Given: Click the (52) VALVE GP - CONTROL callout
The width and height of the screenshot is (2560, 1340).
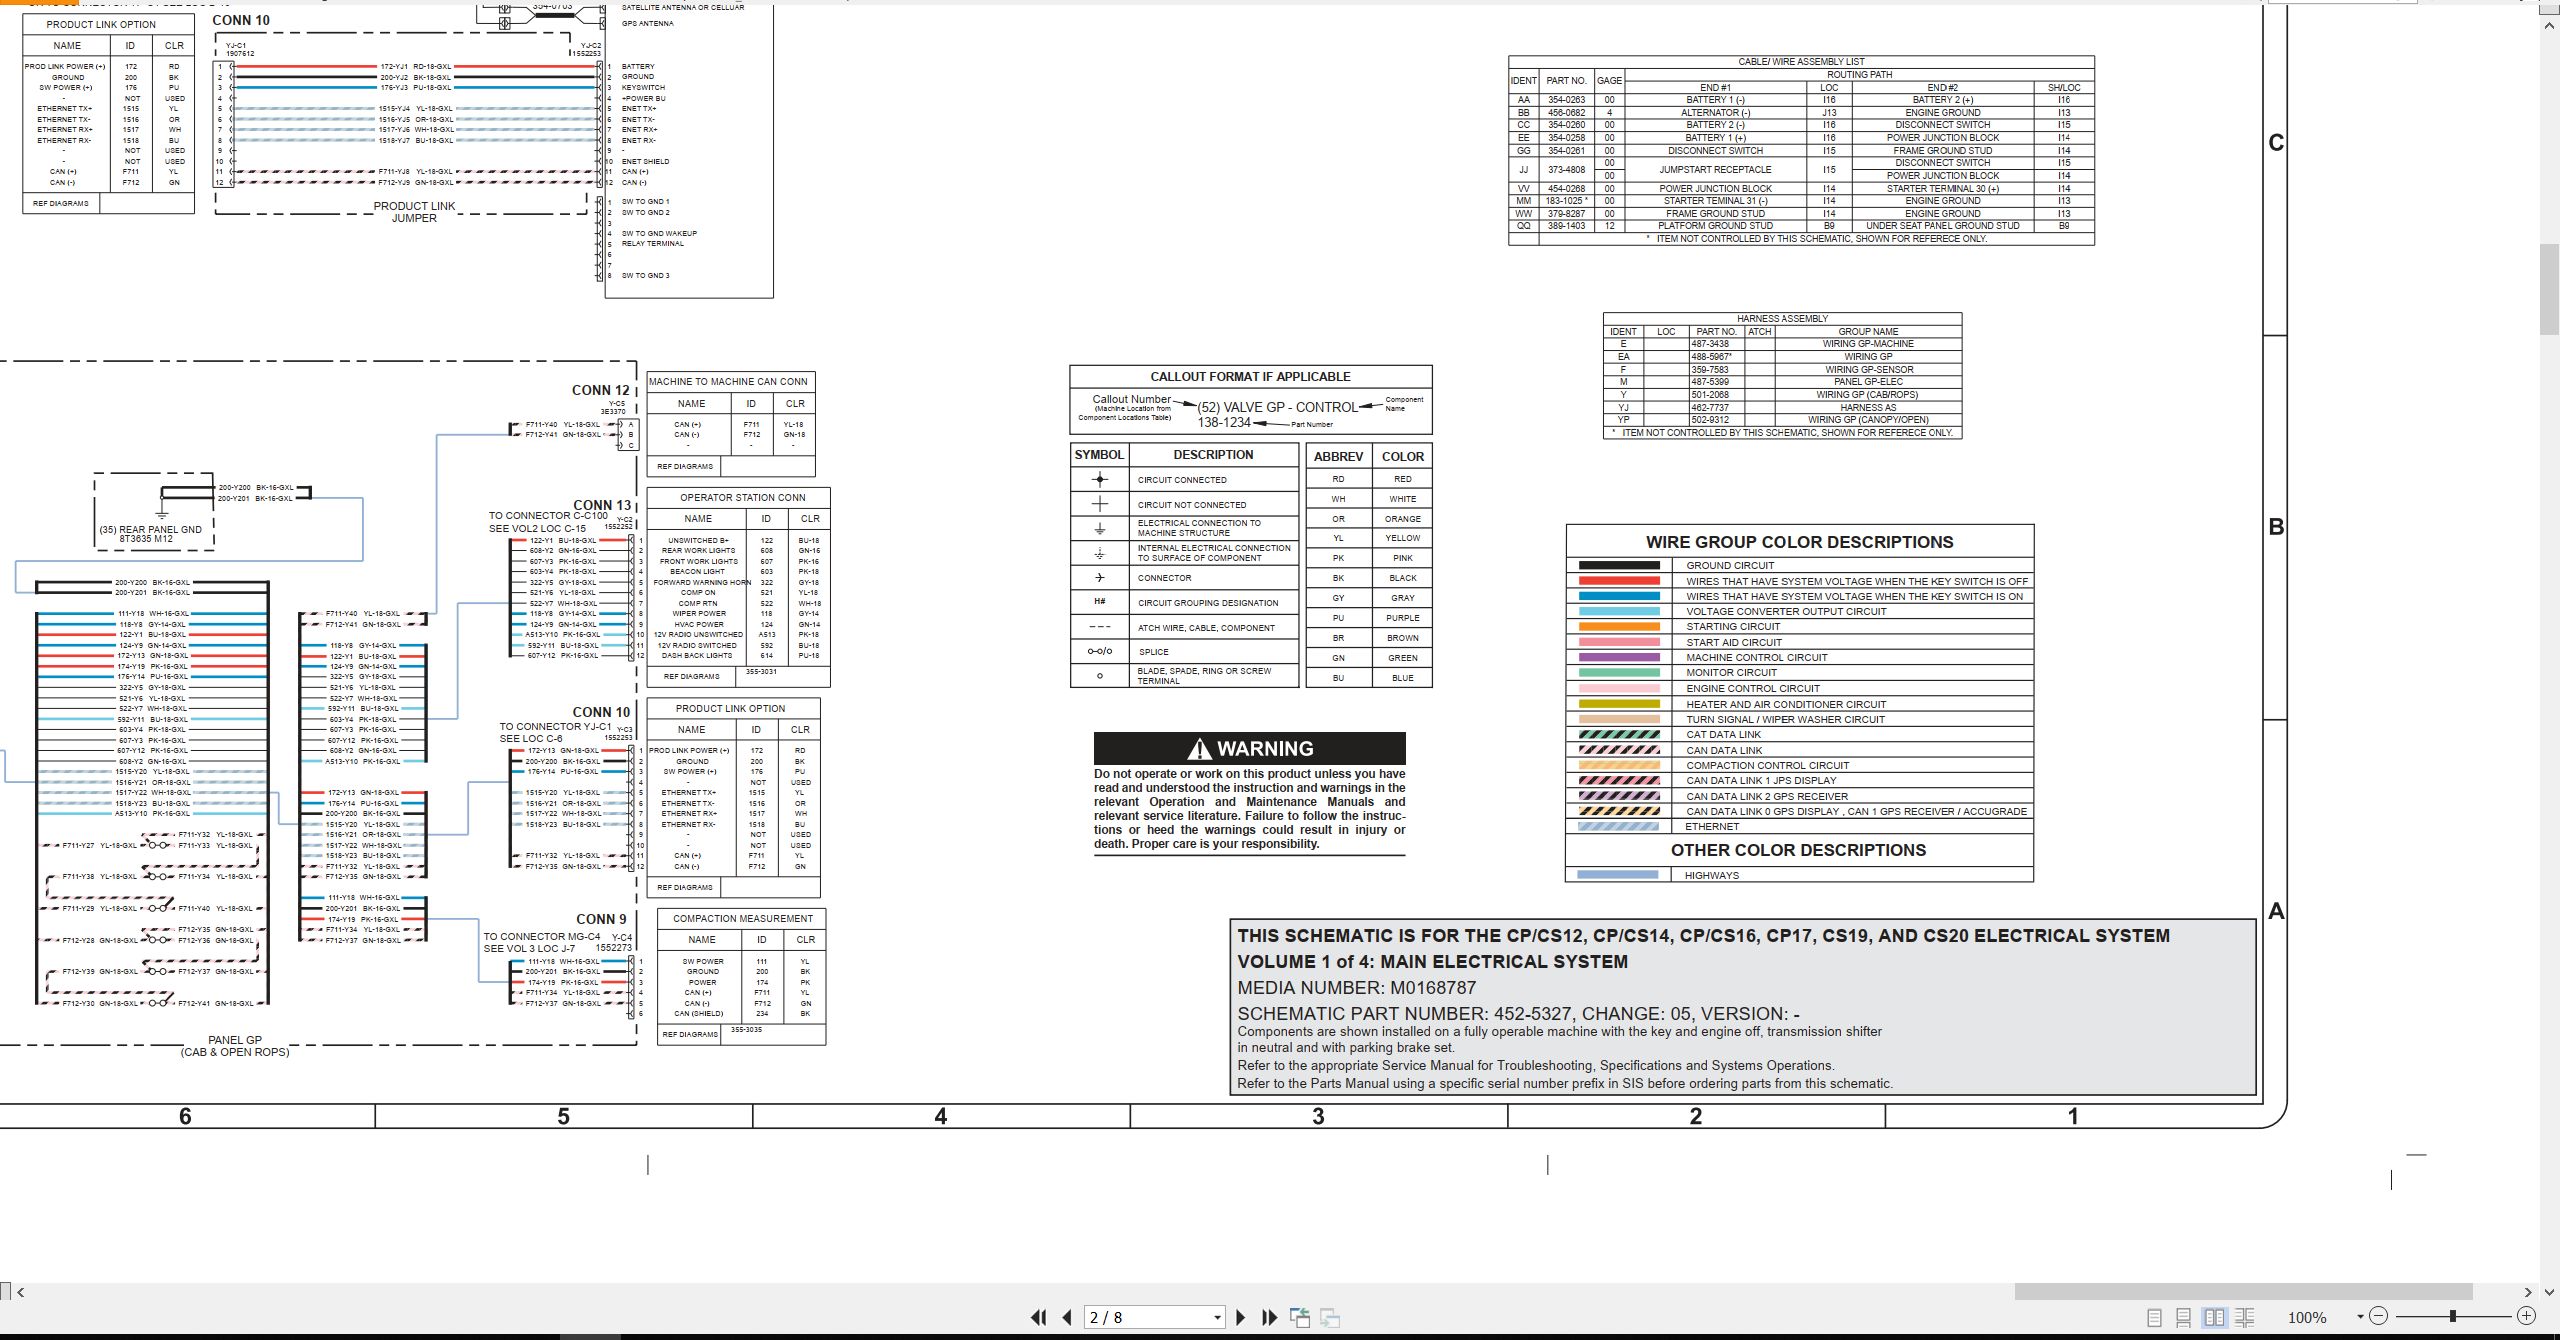Looking at the screenshot, I should 1277,407.
